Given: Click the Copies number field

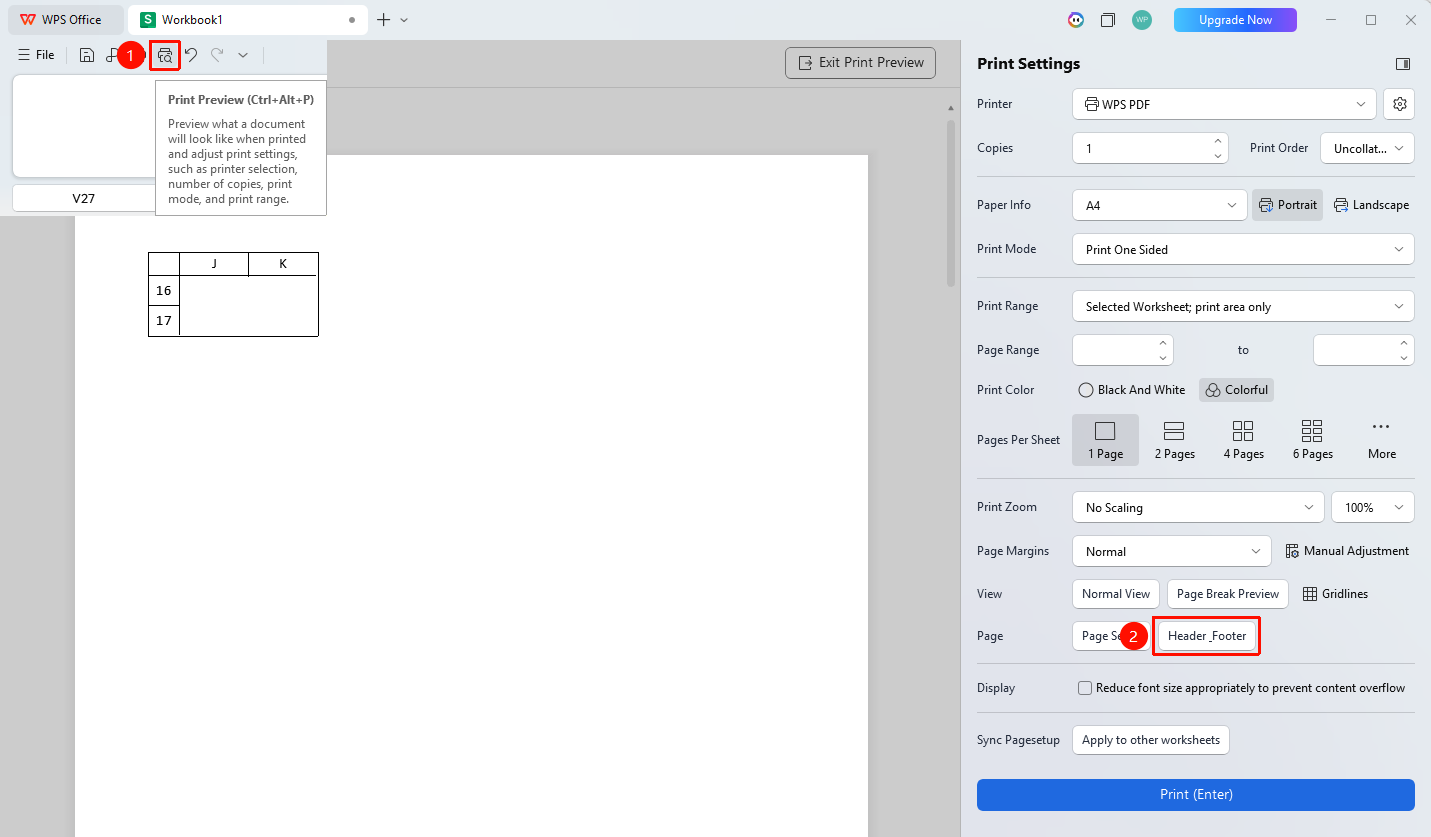Looking at the screenshot, I should pos(1150,148).
